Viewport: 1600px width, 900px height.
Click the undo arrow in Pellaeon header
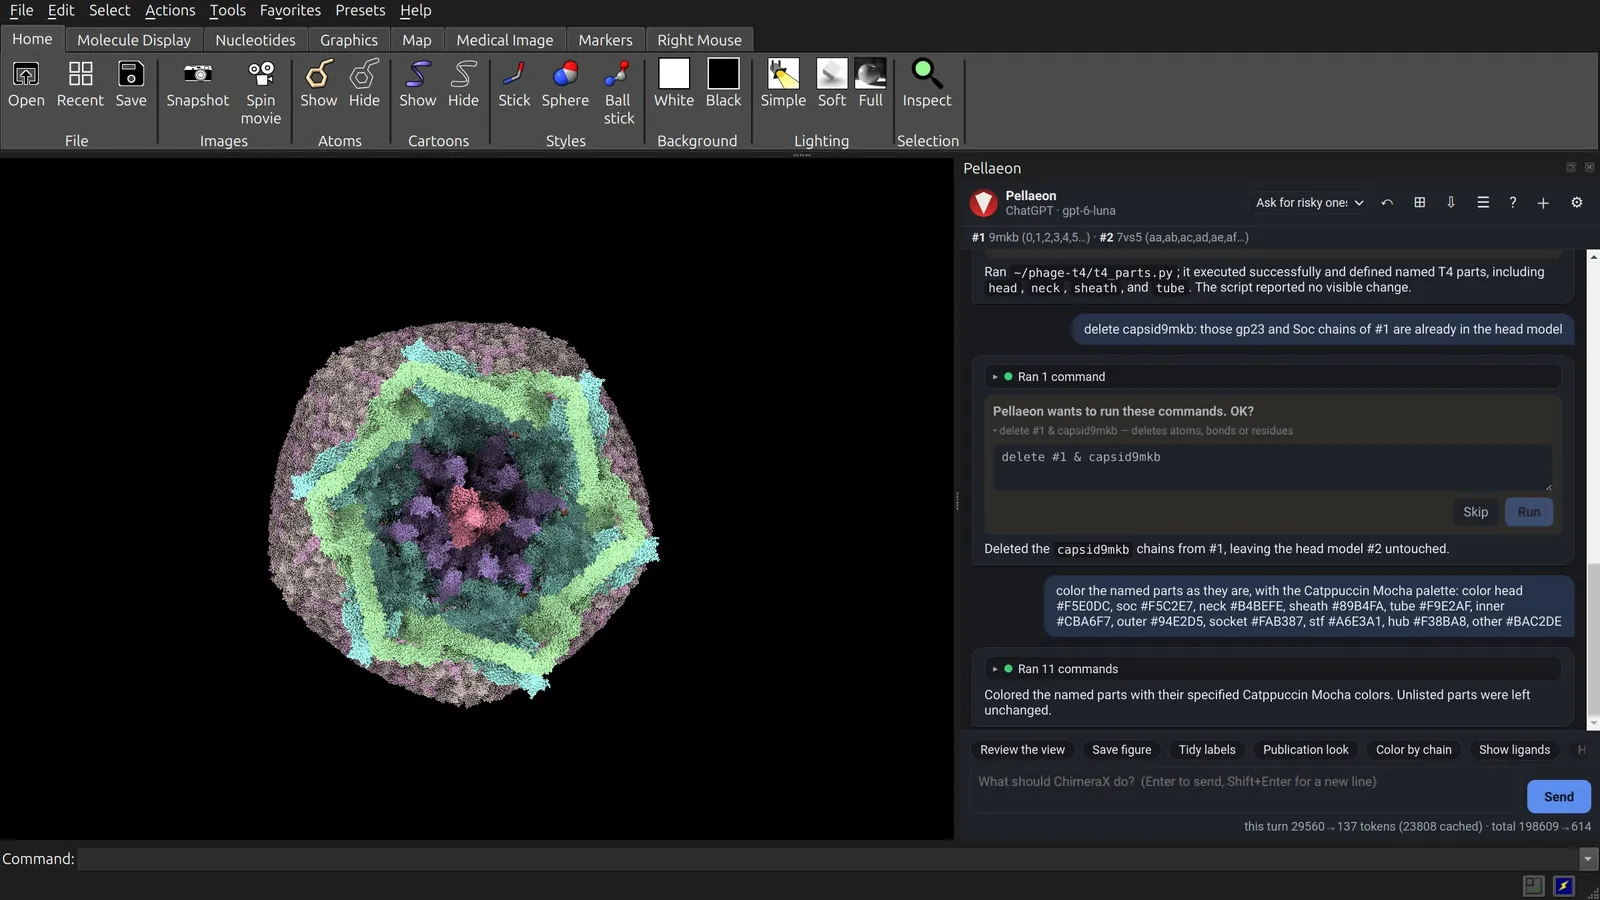click(x=1387, y=203)
